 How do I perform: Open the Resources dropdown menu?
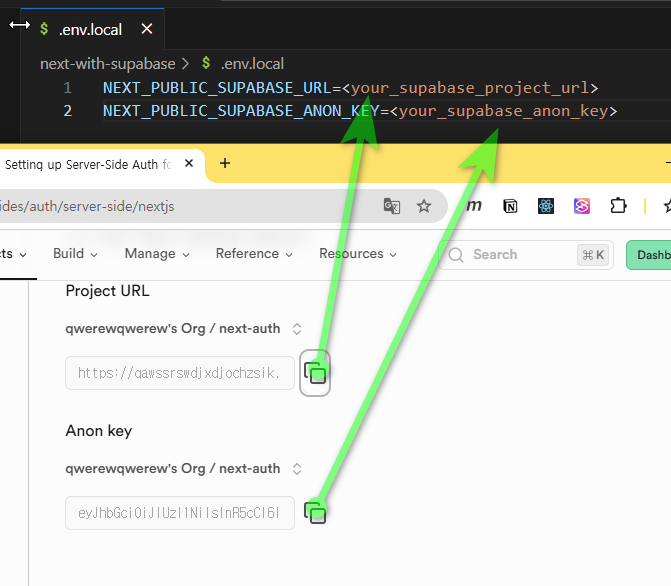tap(357, 254)
